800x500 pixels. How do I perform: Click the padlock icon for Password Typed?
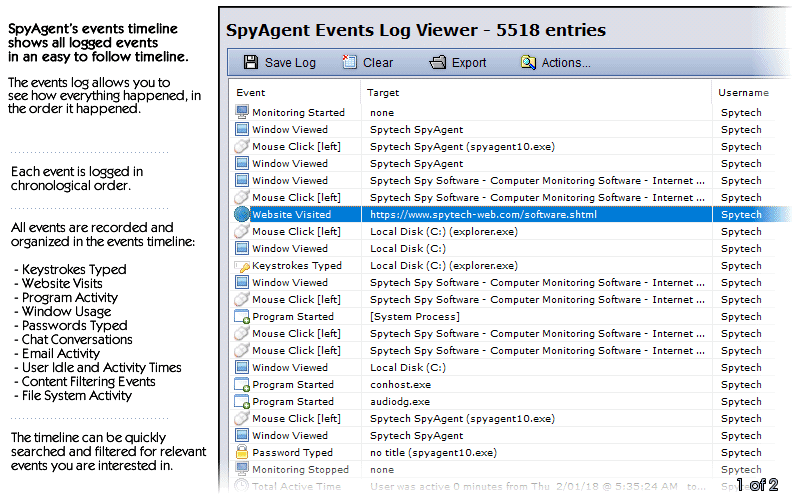point(241,453)
